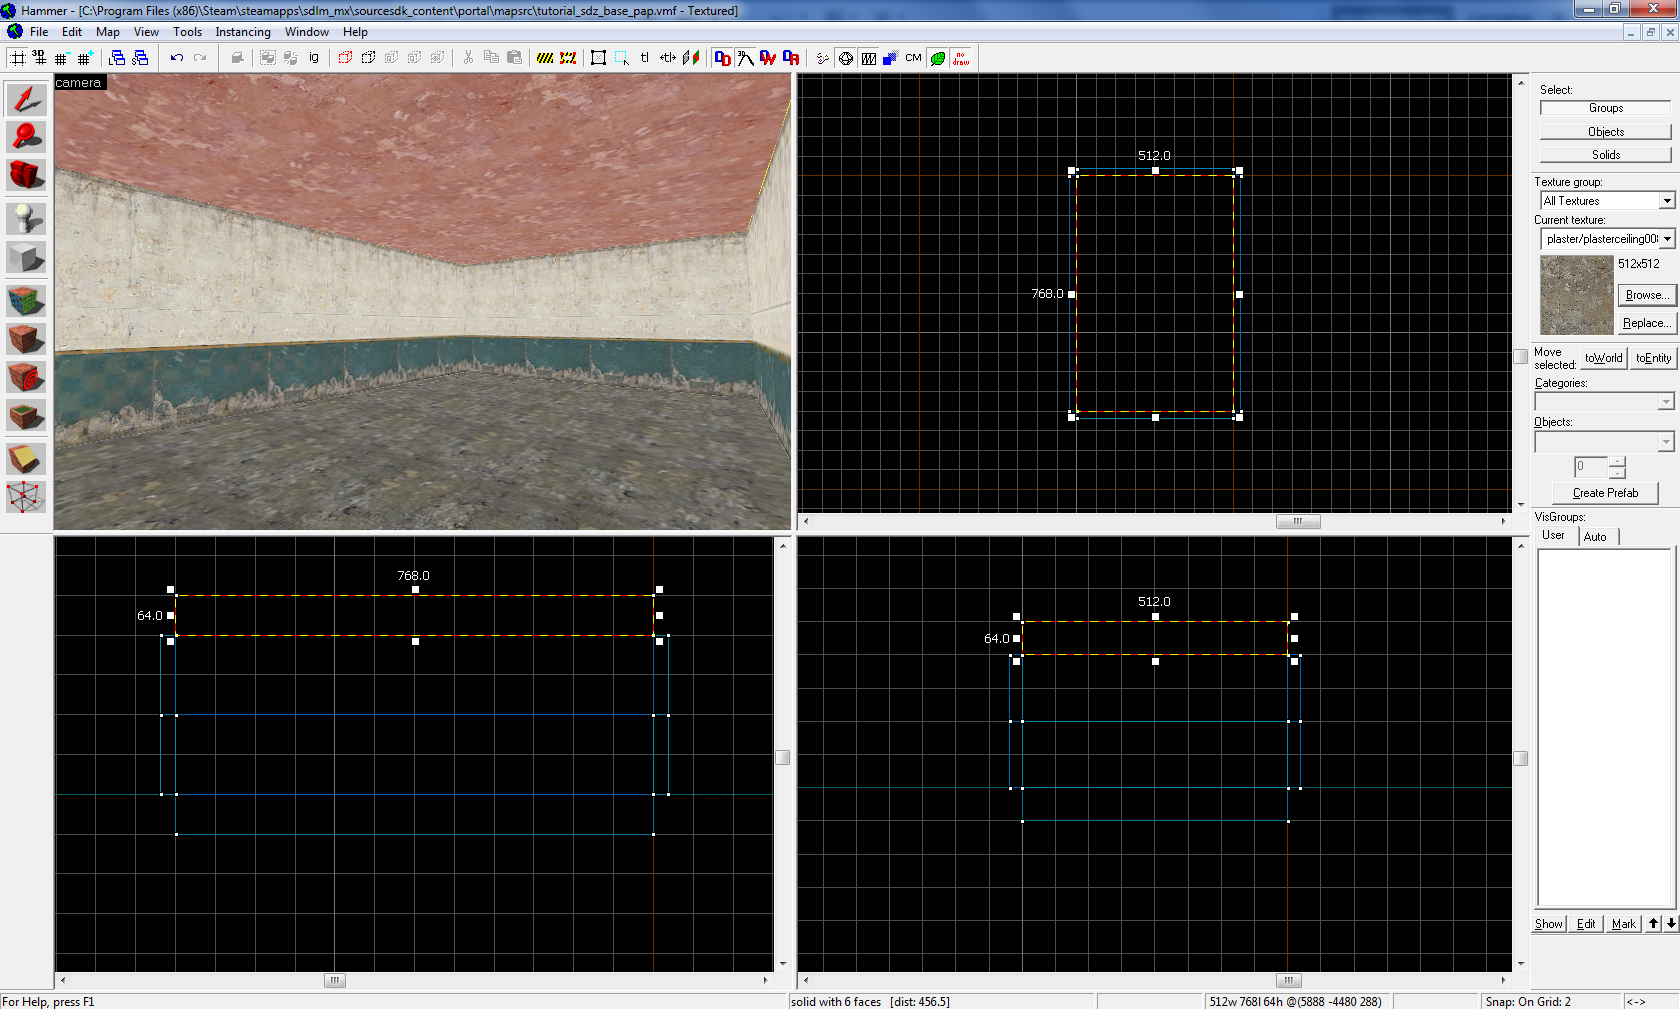The height and width of the screenshot is (1010, 1680).
Task: Toggle ignore groups 'ig' button
Action: (x=314, y=58)
